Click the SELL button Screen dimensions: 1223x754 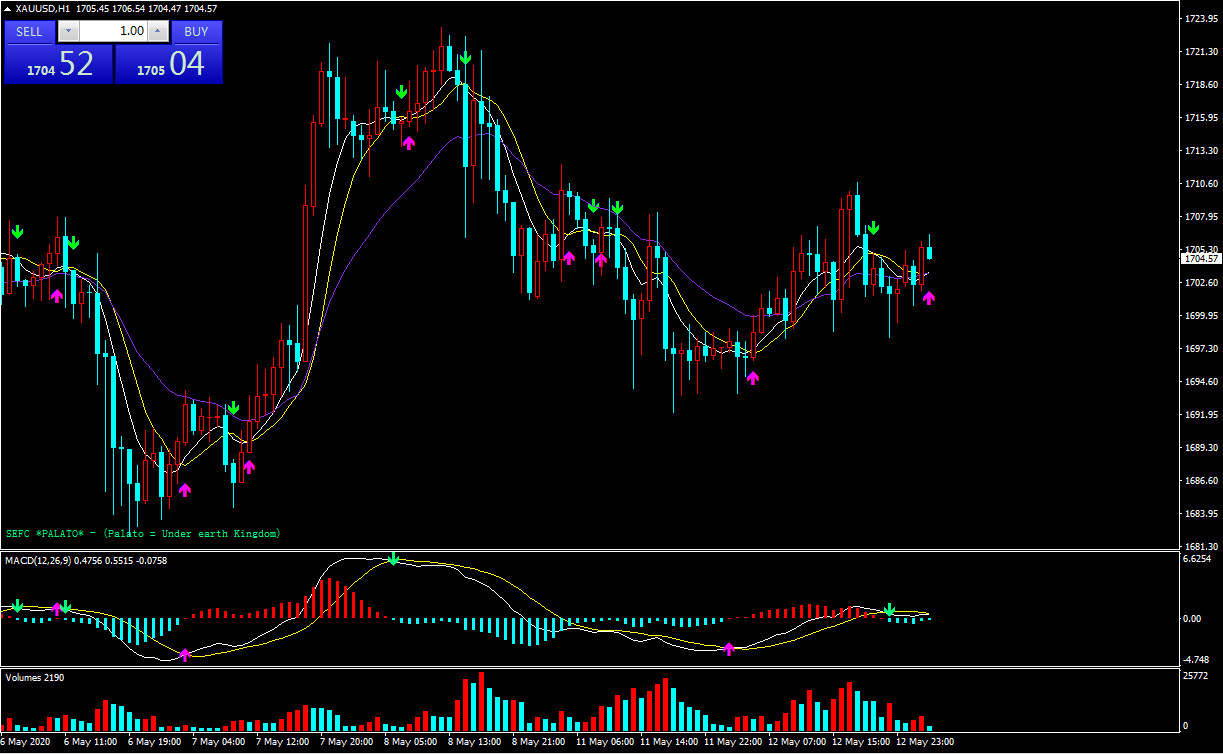[x=29, y=31]
